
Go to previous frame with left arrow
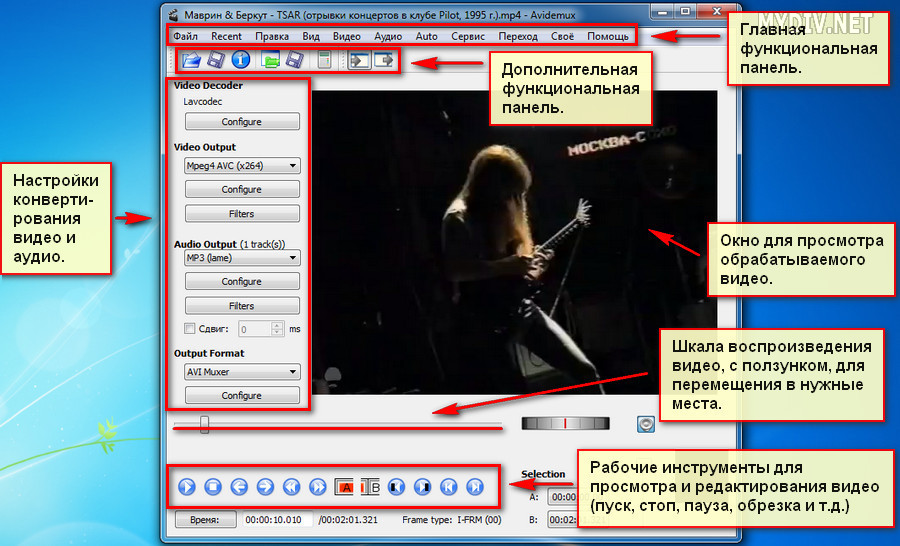239,487
